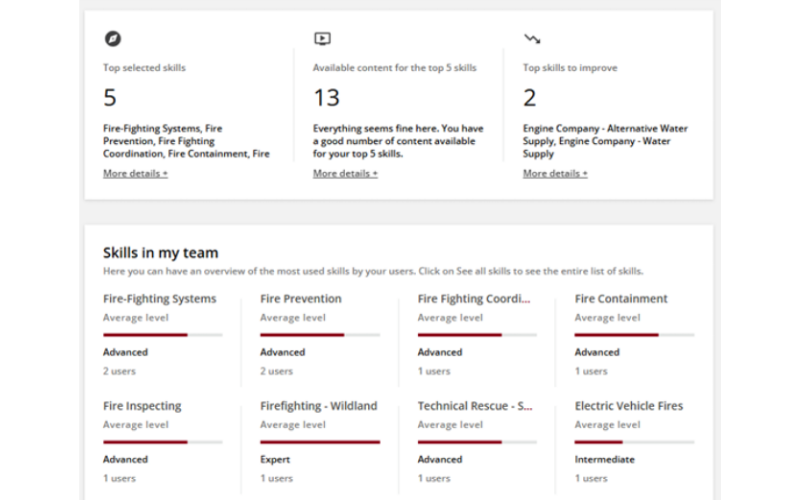The image size is (800, 500).
Task: Click the Technical Rescue level progress bar
Action: tap(478, 442)
